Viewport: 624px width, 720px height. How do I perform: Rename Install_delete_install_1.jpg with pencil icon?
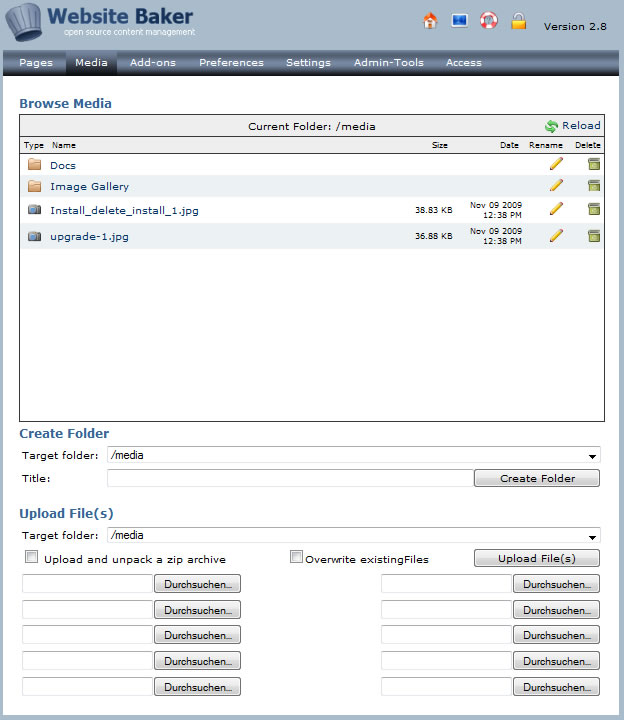tap(556, 209)
